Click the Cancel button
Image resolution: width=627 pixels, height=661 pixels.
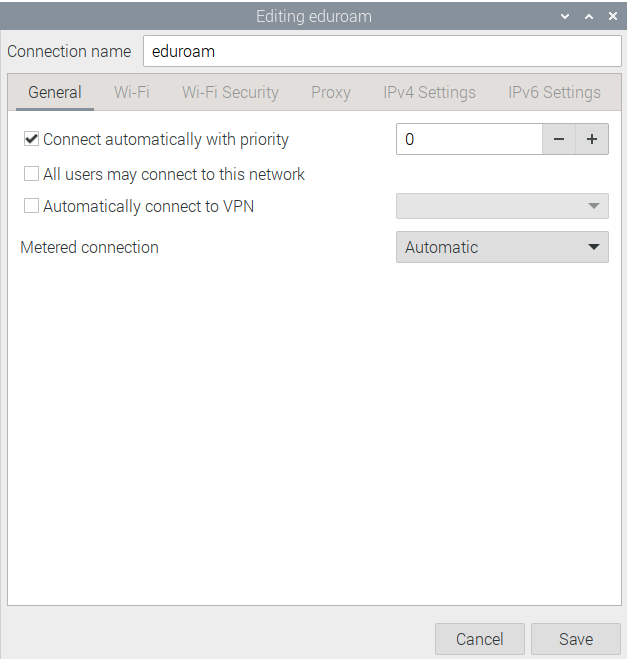(480, 639)
